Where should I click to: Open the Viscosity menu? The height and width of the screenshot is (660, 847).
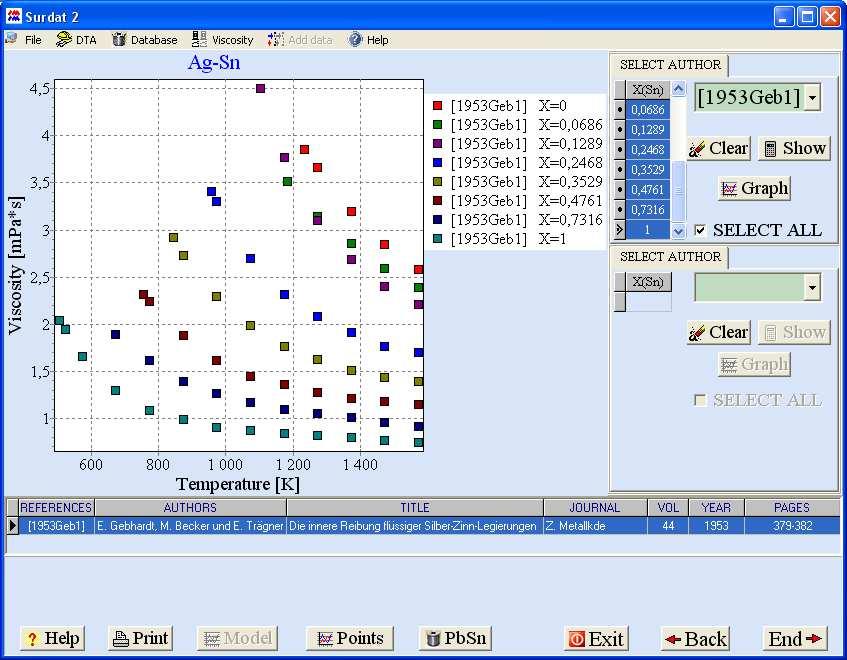point(232,40)
